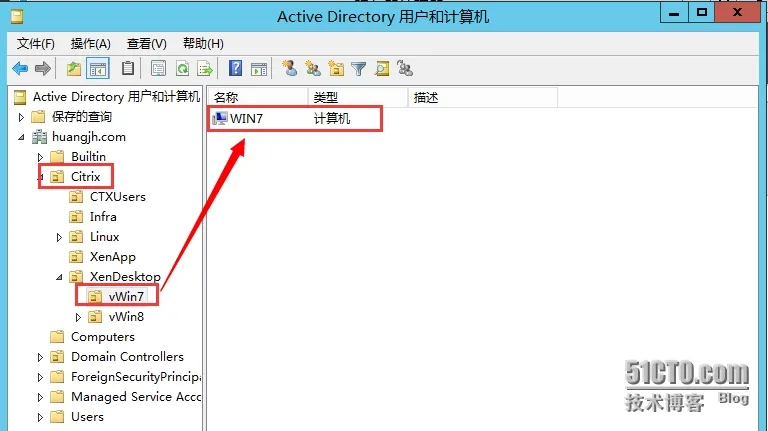Click the Add to group icon

pyautogui.click(x=405, y=68)
